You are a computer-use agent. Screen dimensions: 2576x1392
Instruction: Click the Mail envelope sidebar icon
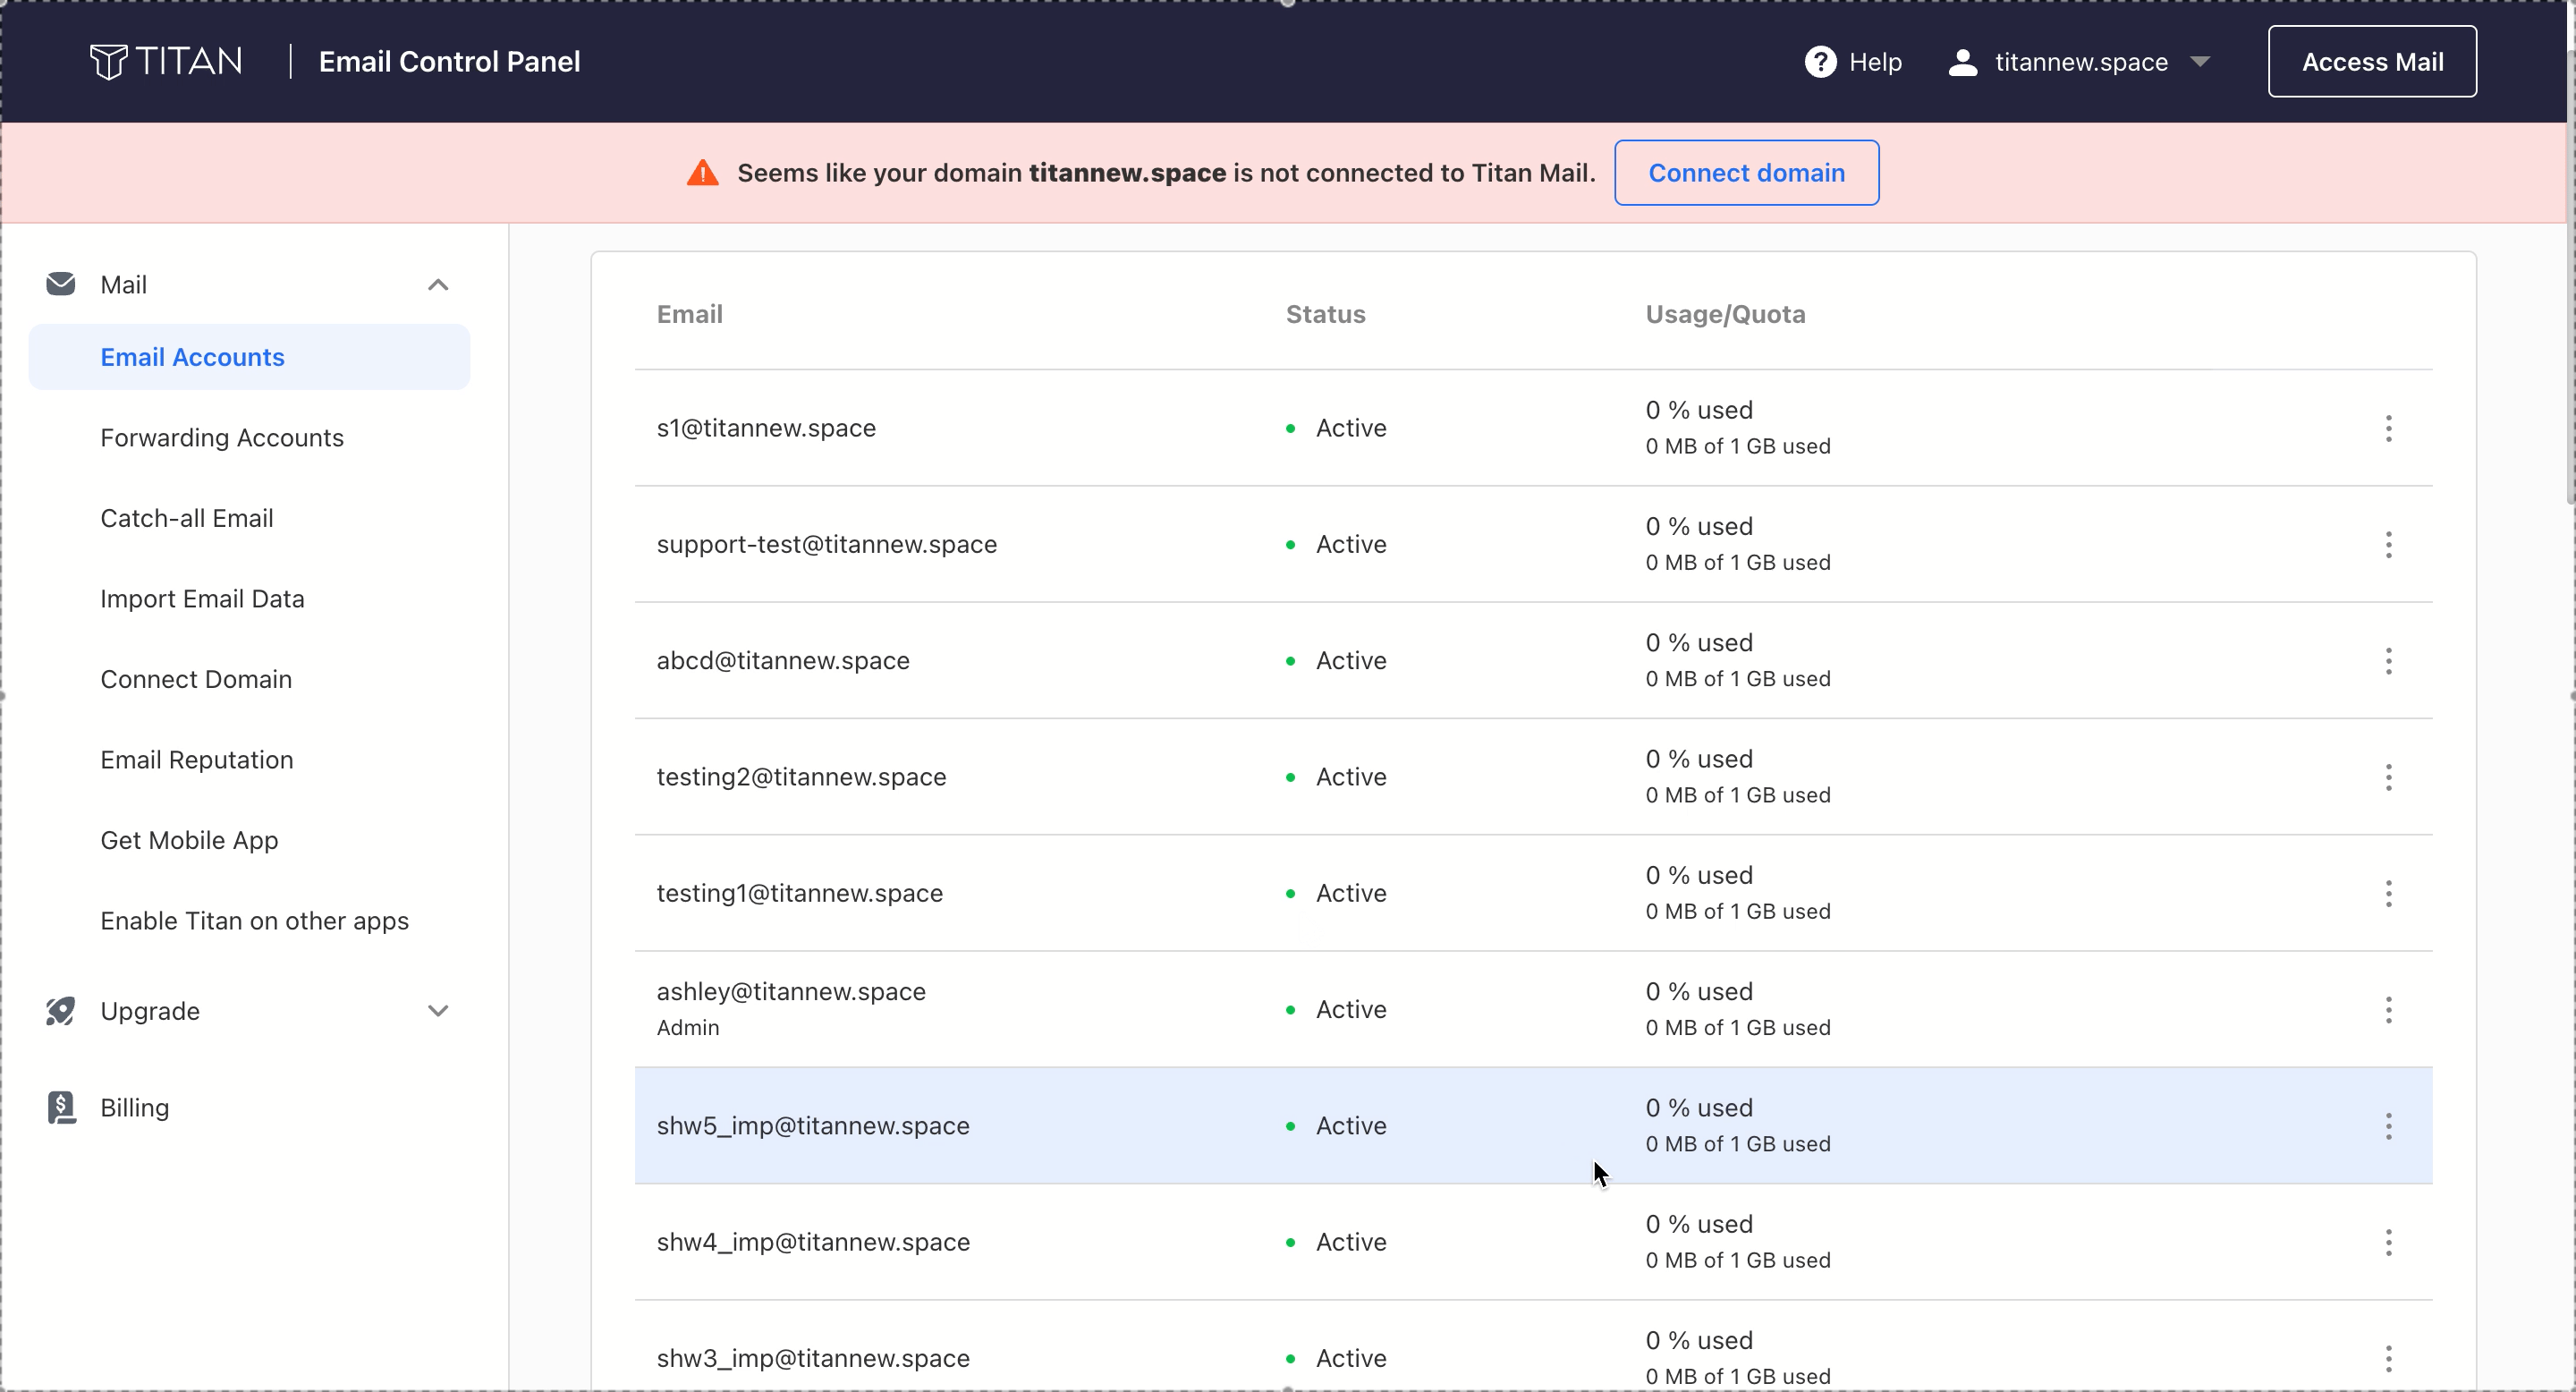click(61, 284)
